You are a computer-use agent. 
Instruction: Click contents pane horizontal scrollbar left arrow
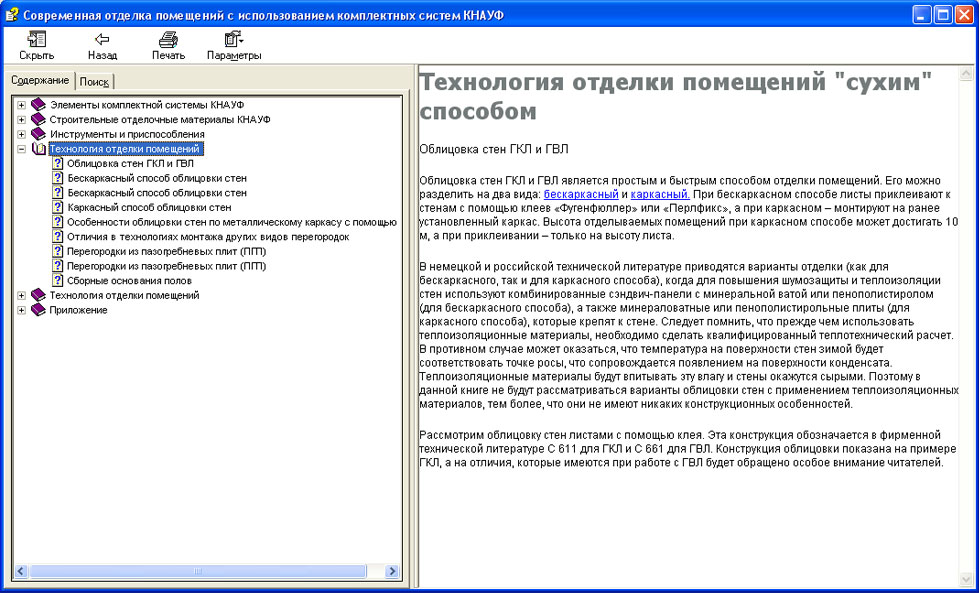[21, 571]
